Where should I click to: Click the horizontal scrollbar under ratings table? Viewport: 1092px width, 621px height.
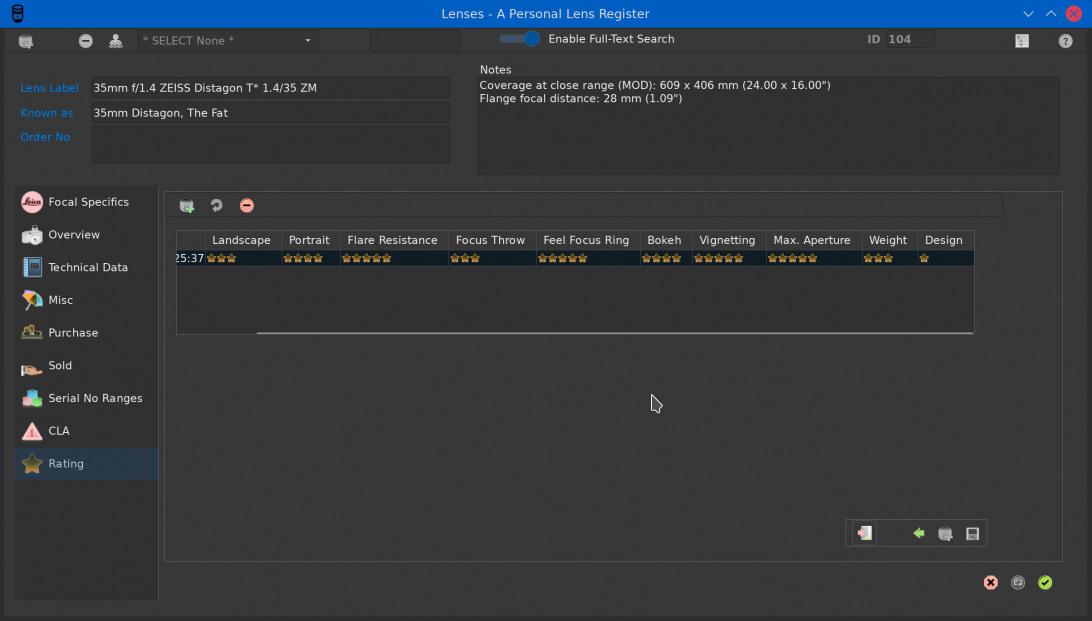(614, 333)
